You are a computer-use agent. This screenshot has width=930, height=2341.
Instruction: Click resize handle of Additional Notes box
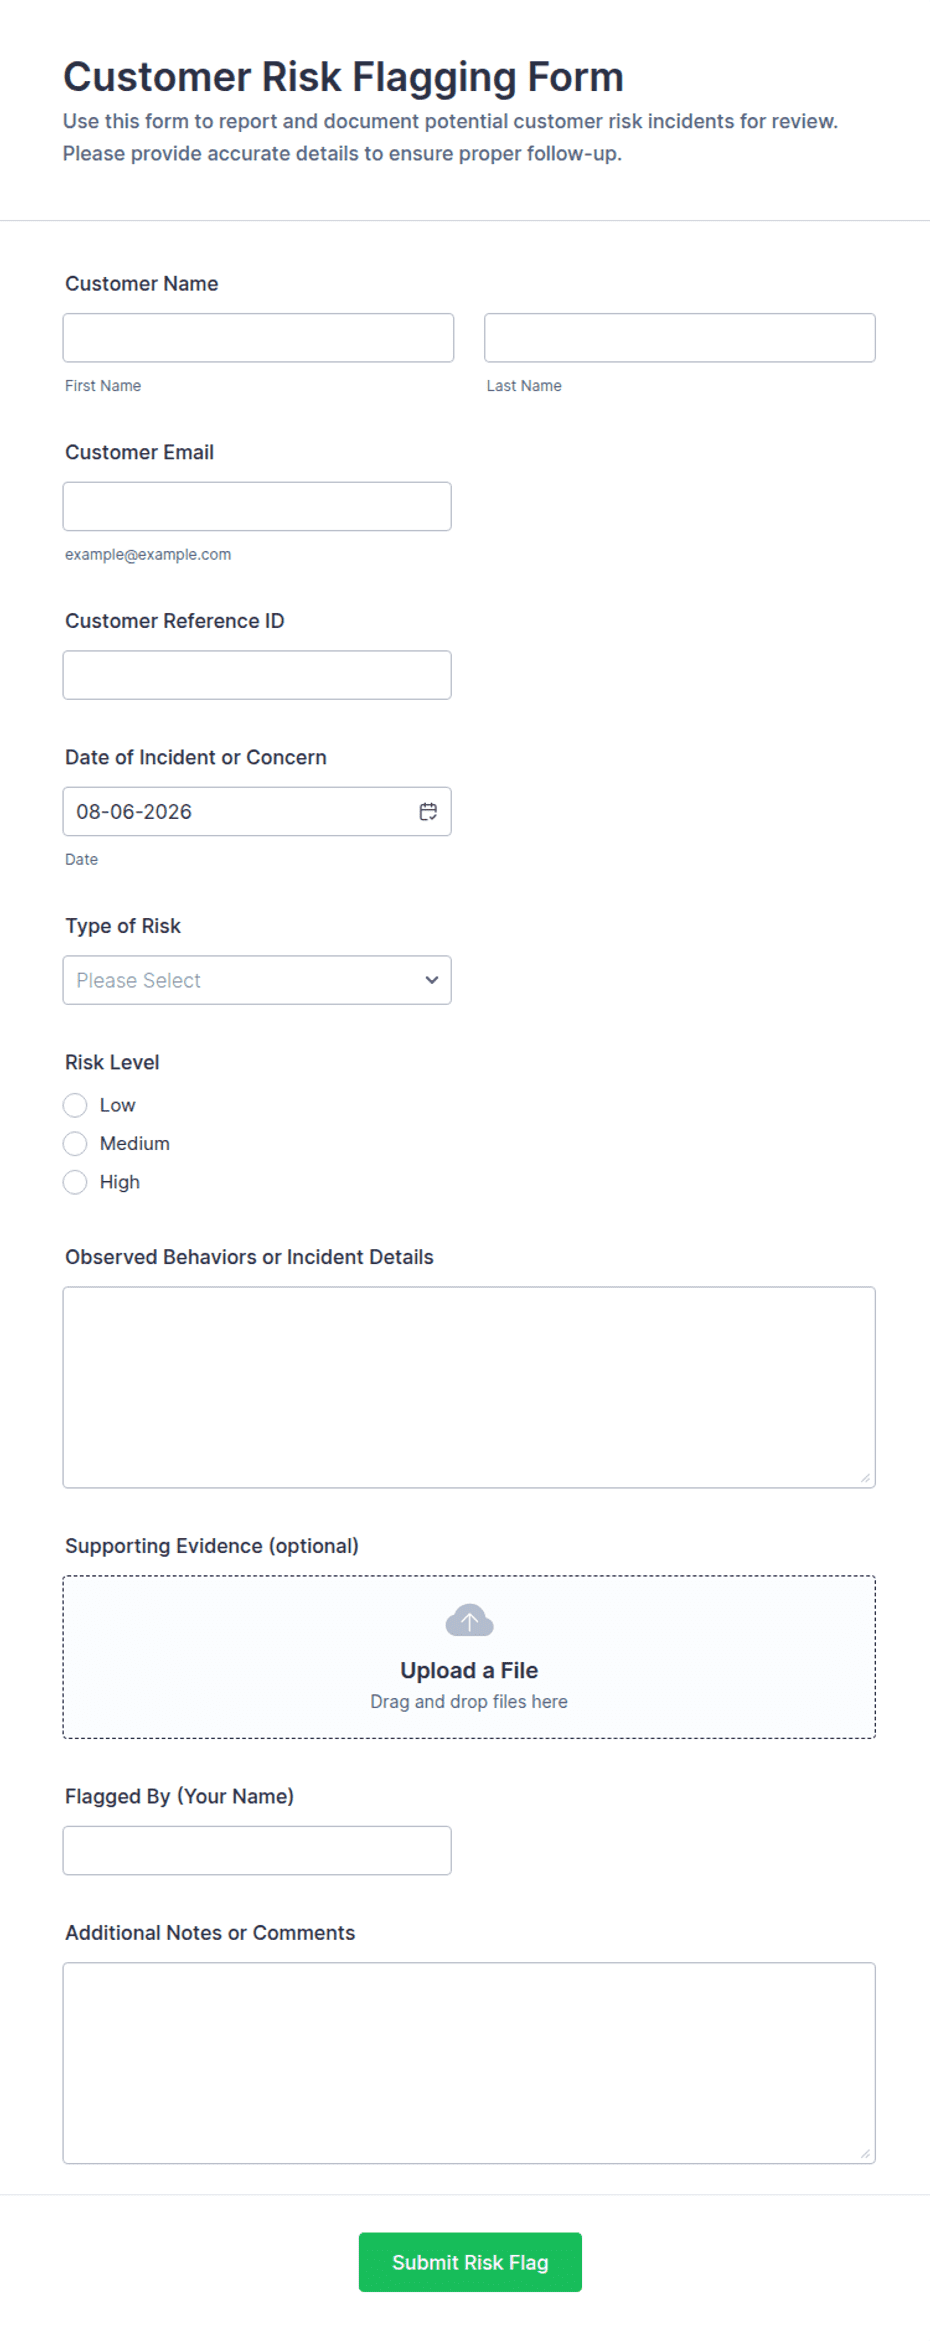pos(865,2154)
